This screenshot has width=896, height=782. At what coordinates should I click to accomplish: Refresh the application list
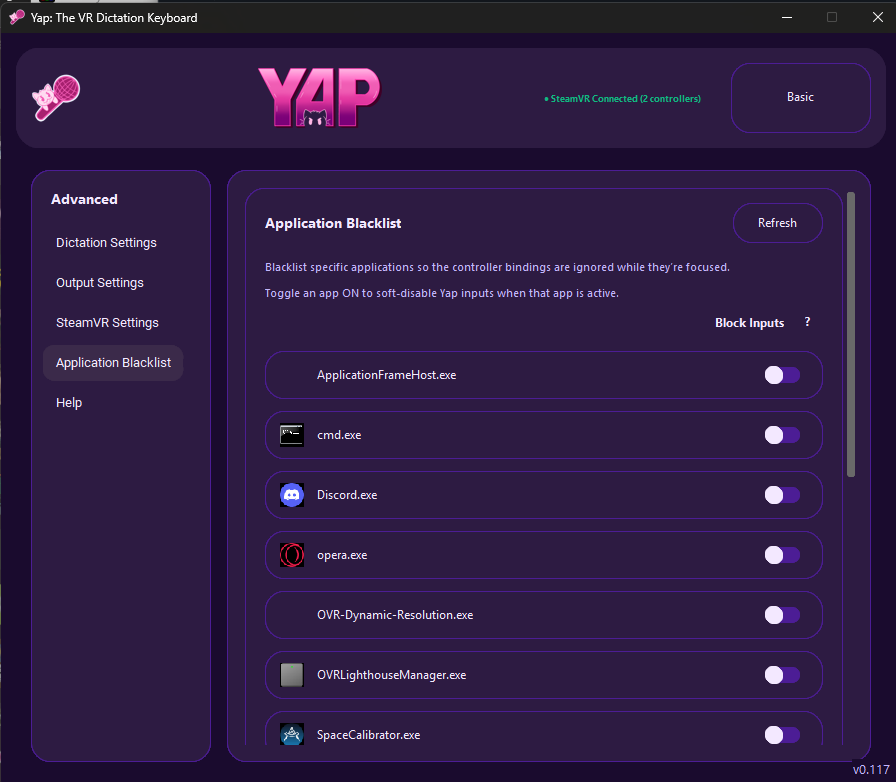click(777, 223)
